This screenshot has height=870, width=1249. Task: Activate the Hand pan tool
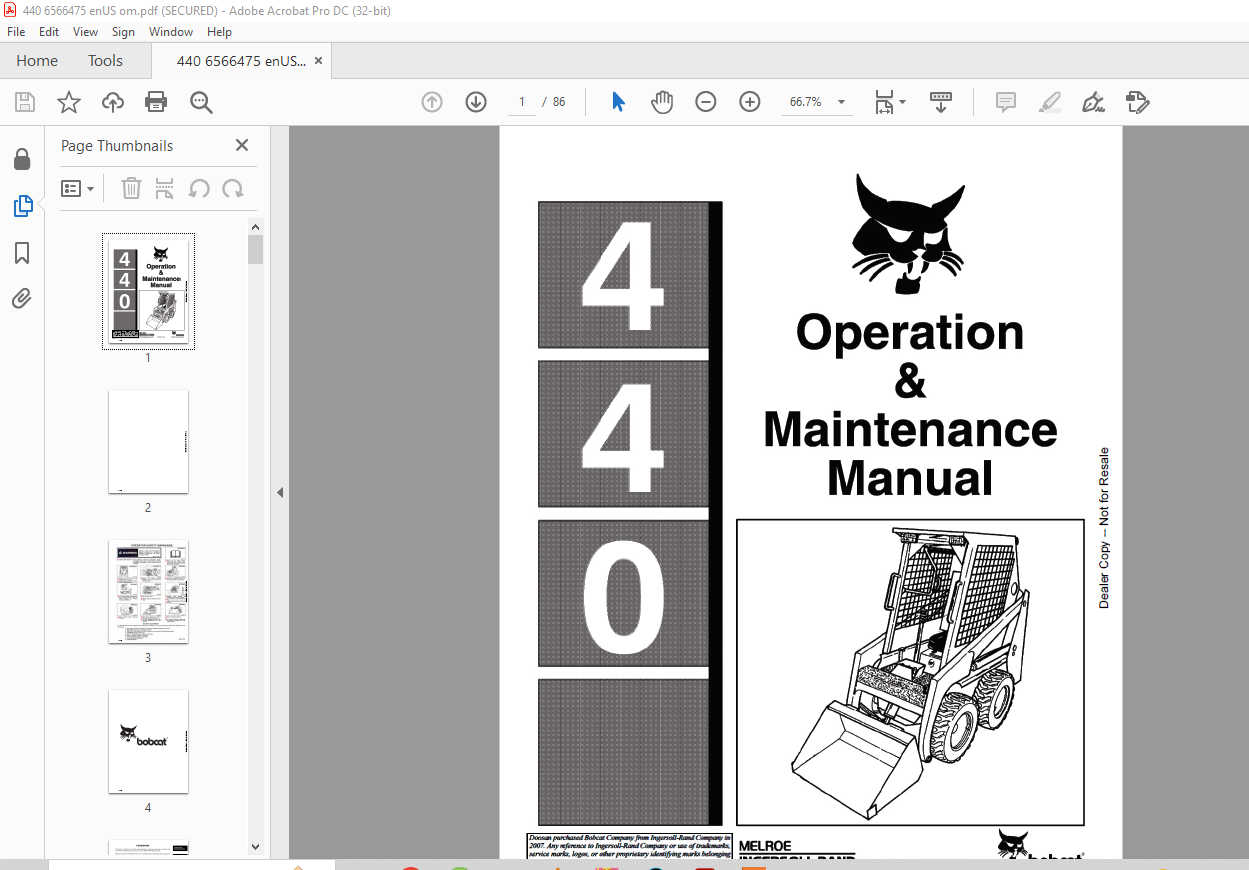(x=662, y=102)
